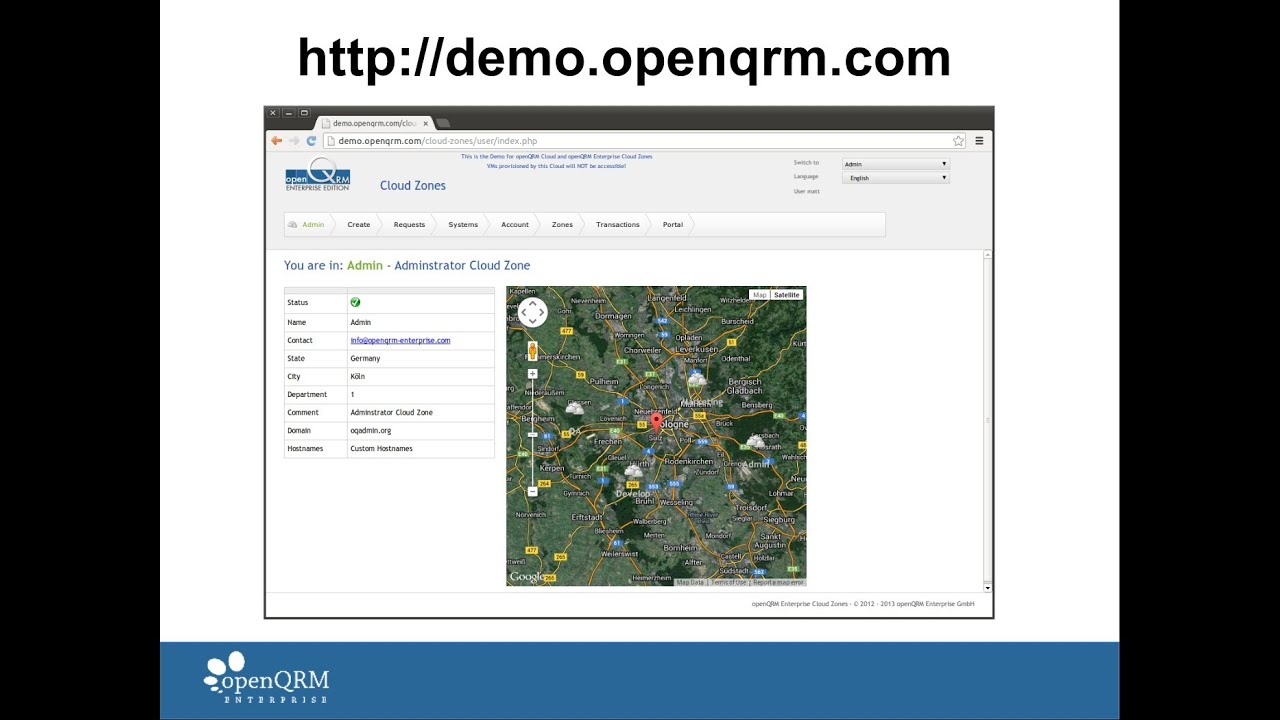Zoom out with the map minus button
This screenshot has width=1280, height=720.
pyautogui.click(x=532, y=491)
